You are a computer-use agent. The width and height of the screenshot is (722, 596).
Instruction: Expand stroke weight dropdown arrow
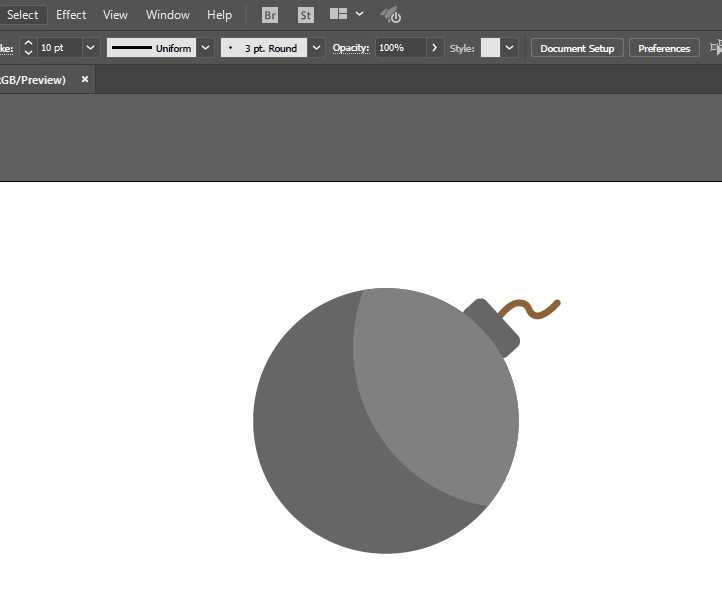pos(90,48)
